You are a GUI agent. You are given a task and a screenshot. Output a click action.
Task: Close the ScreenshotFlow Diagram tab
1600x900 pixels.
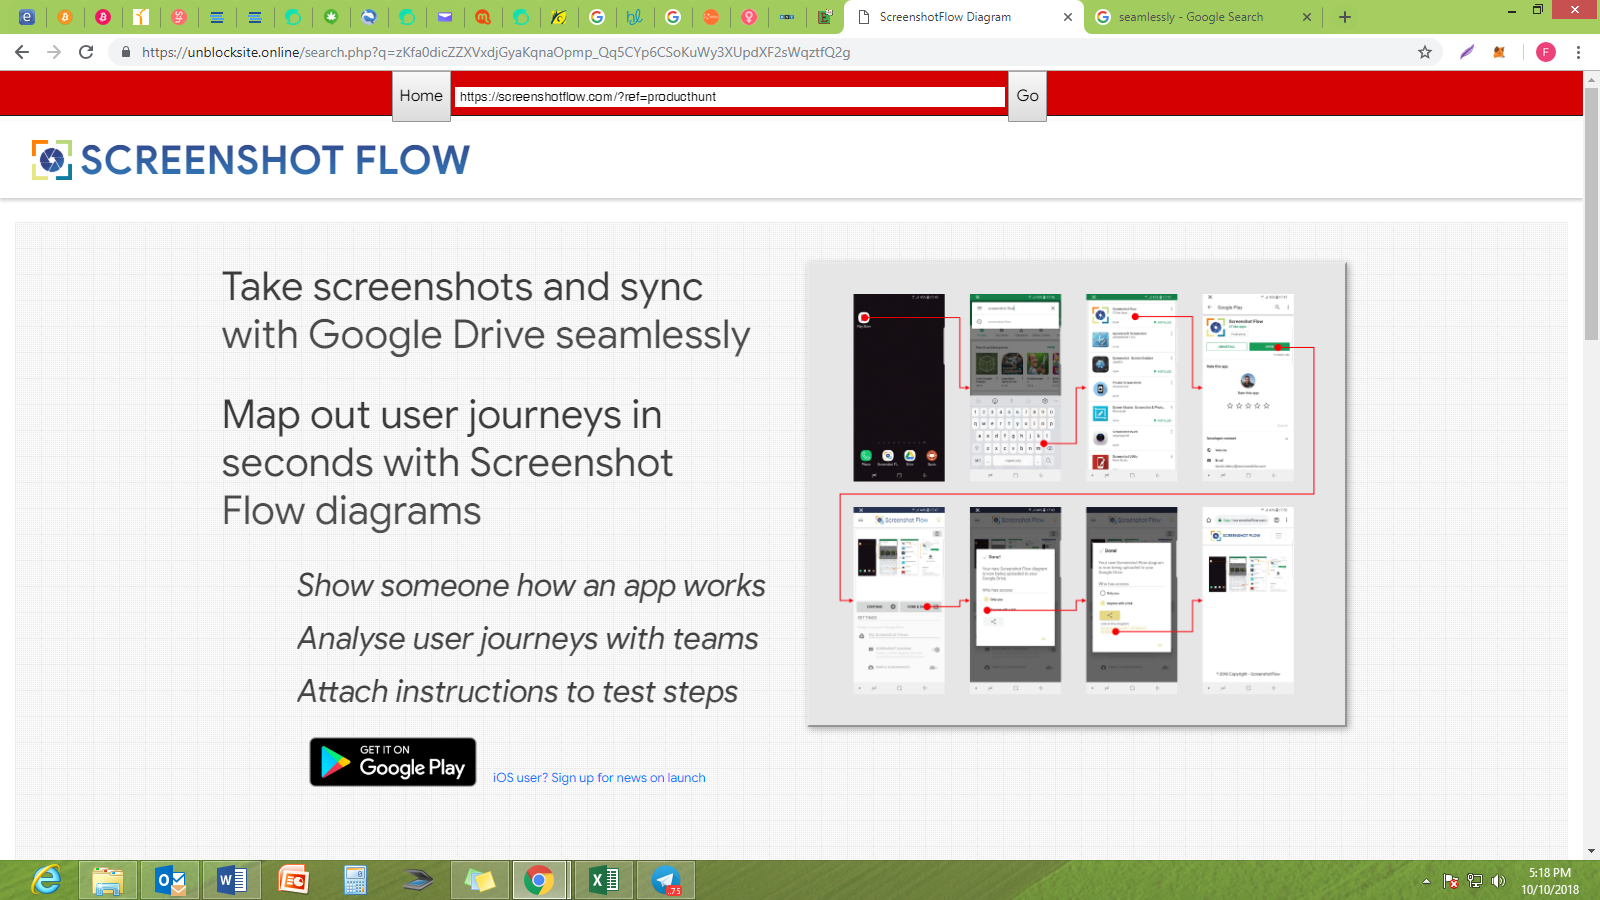pos(1067,17)
